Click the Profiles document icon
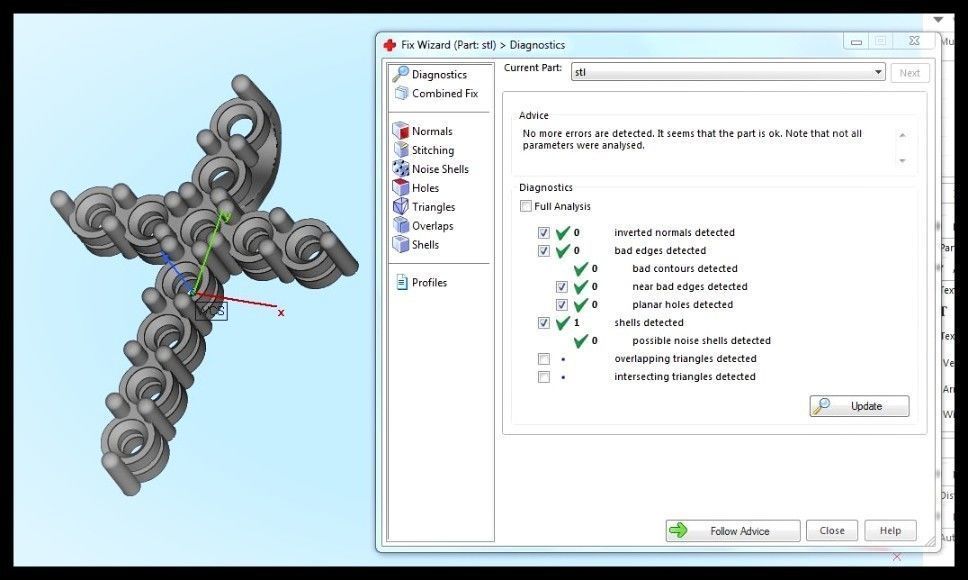The width and height of the screenshot is (968, 580). [402, 283]
